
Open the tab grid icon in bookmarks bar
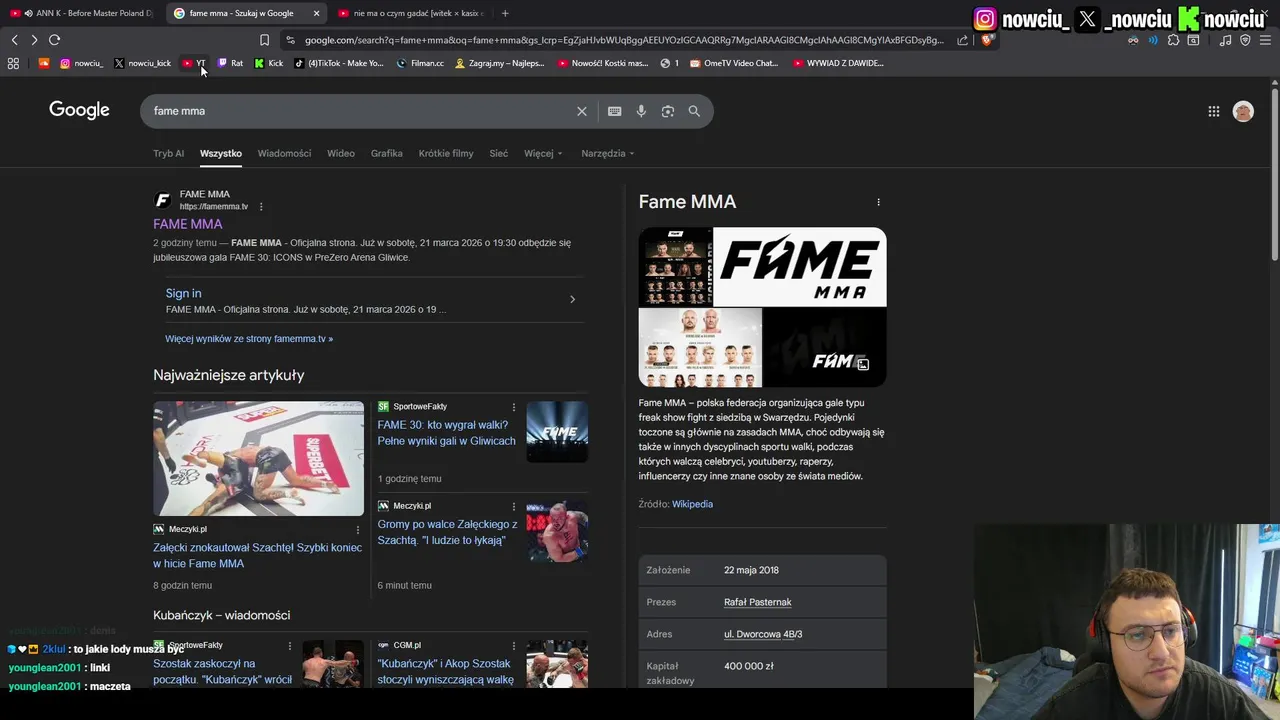(13, 63)
